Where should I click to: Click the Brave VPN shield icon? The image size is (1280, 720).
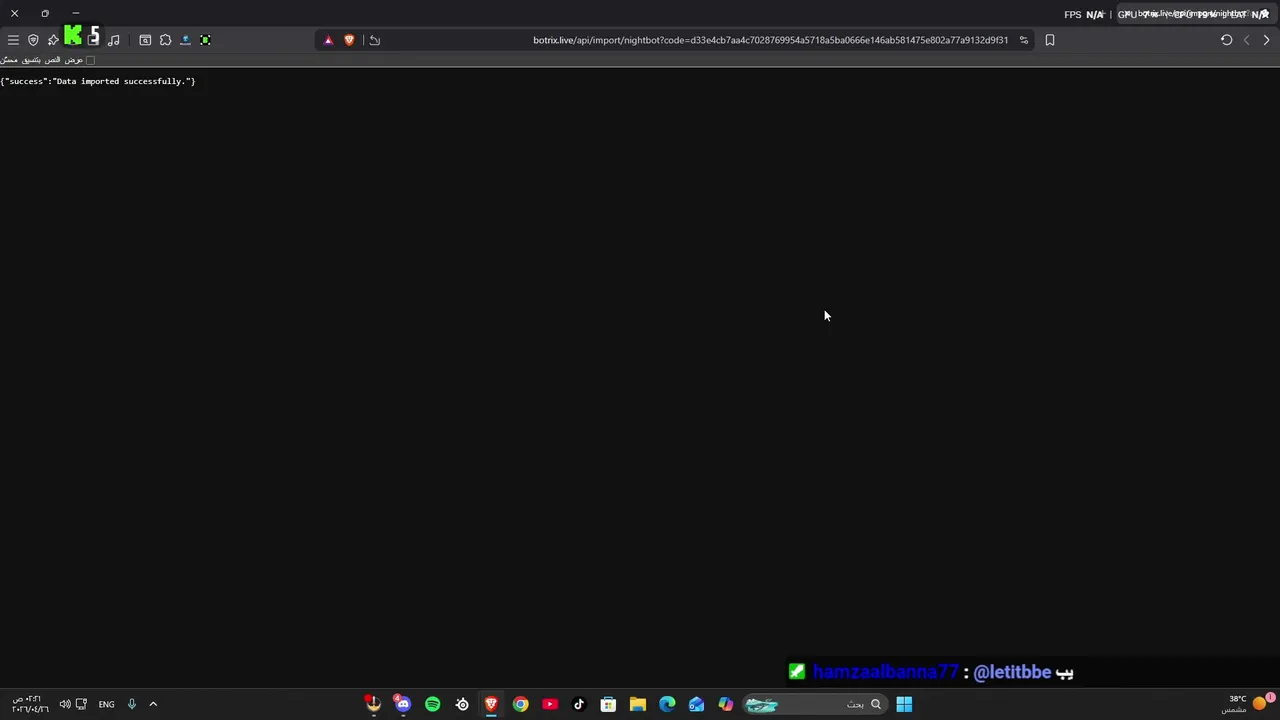pyautogui.click(x=33, y=40)
